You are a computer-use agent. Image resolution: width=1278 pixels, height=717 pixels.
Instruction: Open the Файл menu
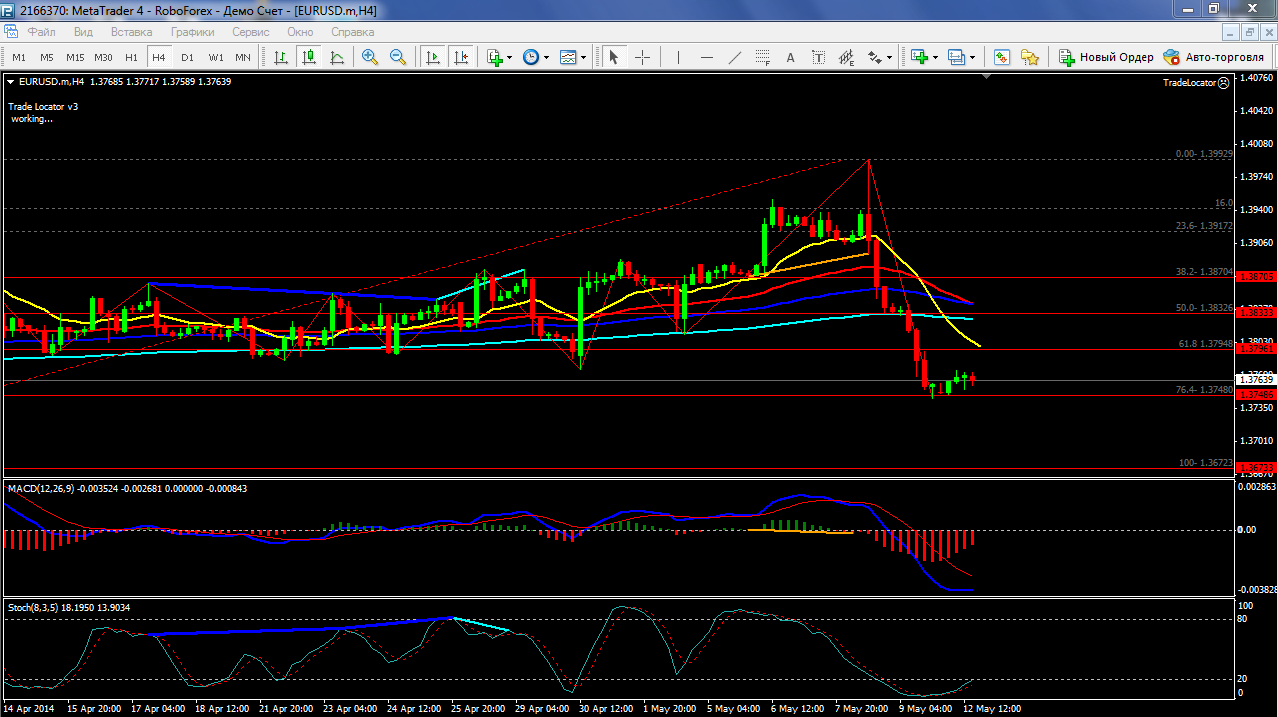(42, 31)
